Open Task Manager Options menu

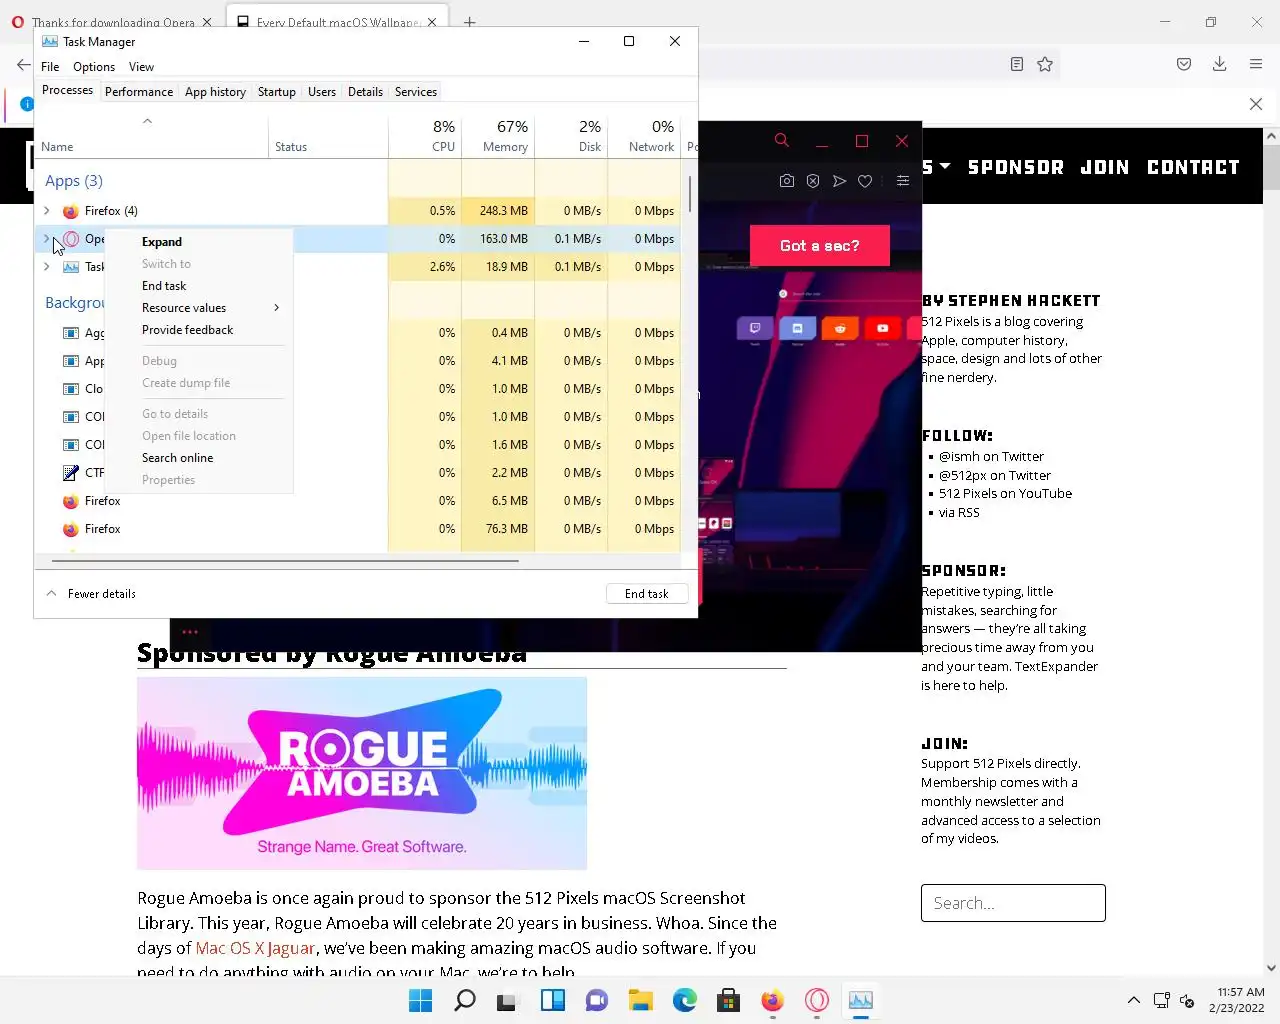click(94, 67)
